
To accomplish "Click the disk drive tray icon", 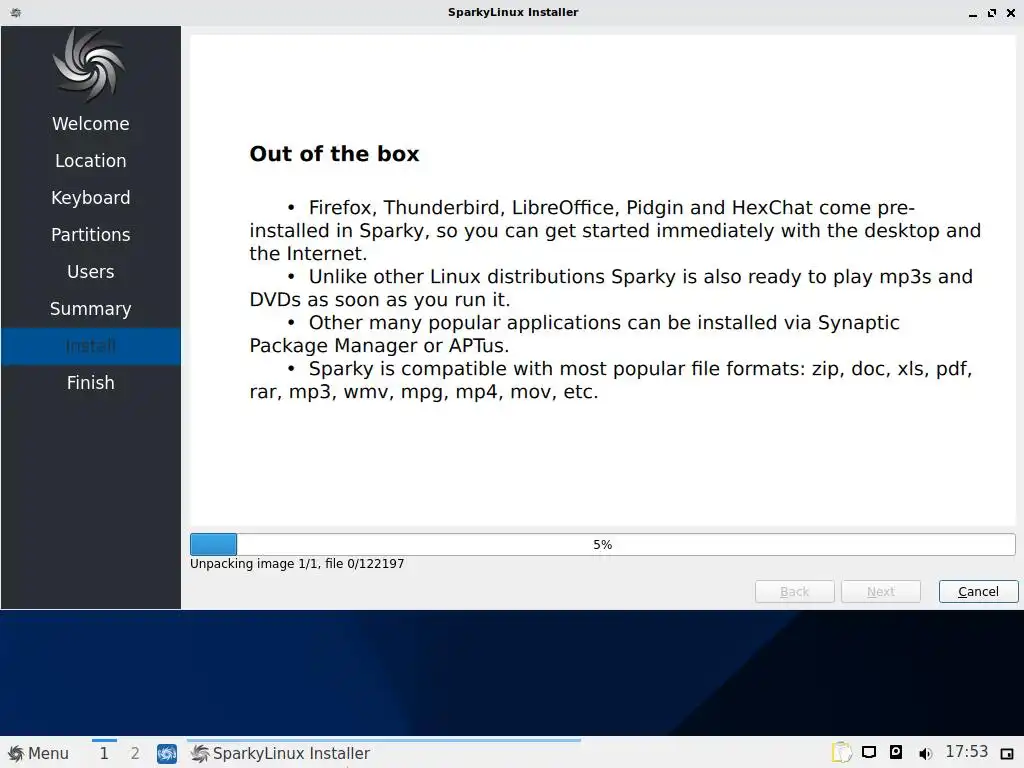I will [896, 752].
